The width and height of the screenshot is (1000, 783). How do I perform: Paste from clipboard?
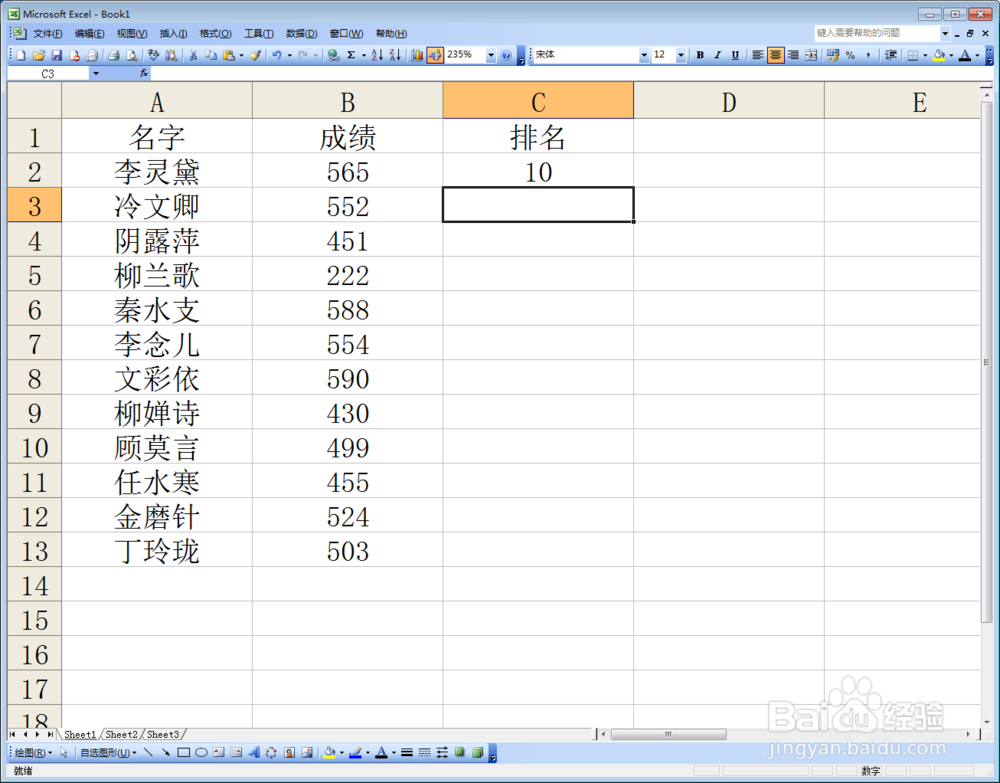coord(229,55)
